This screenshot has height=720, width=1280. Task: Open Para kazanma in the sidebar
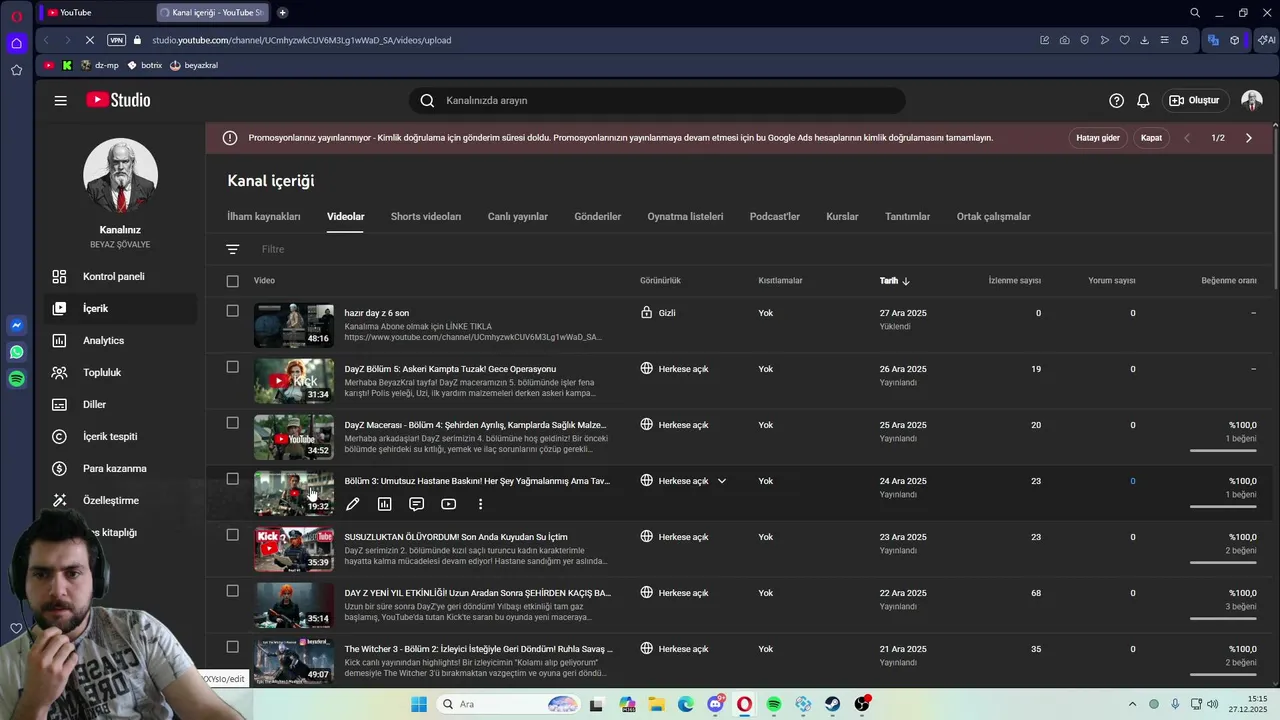click(120, 468)
